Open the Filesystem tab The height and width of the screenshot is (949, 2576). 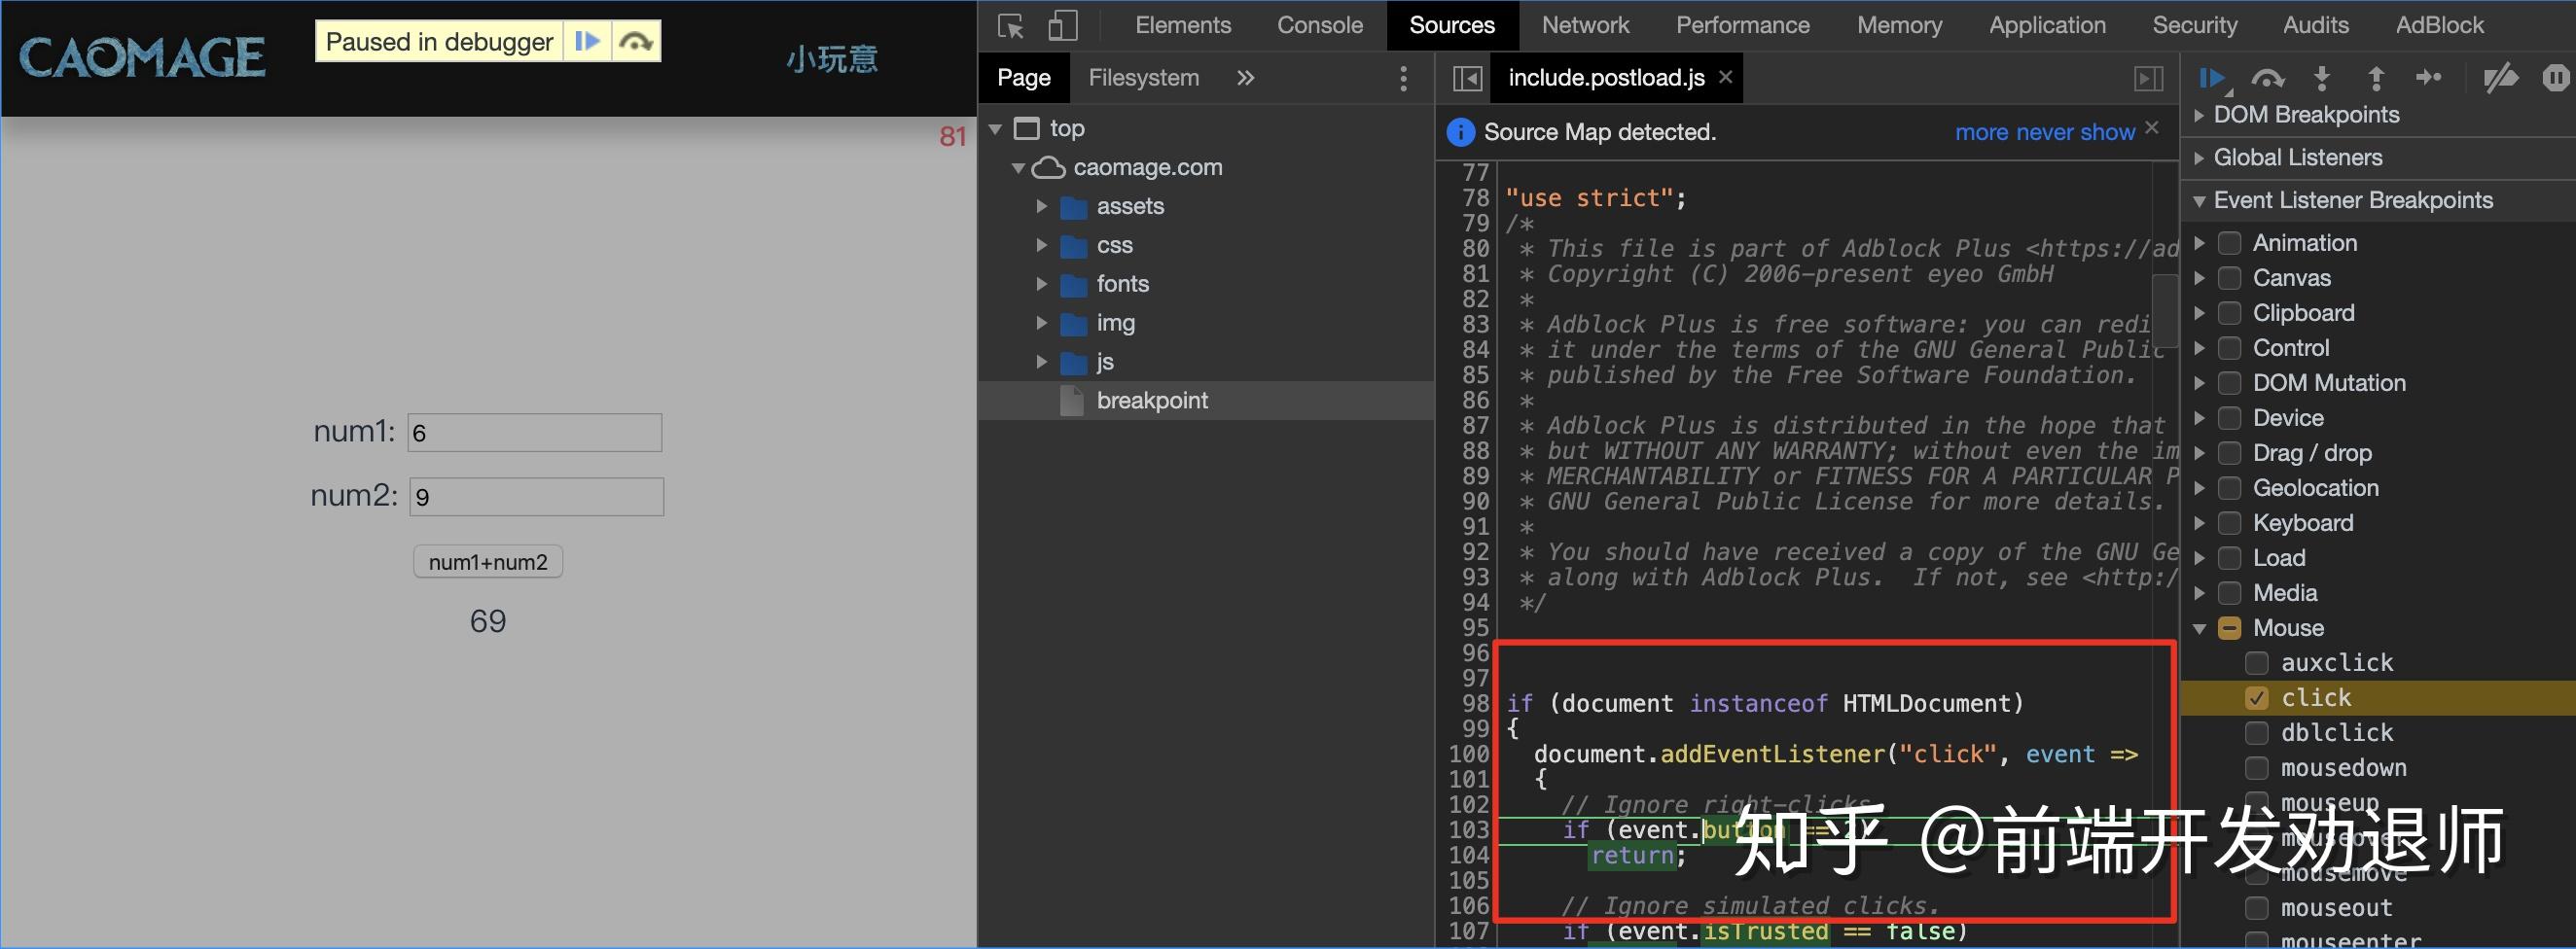(1144, 77)
